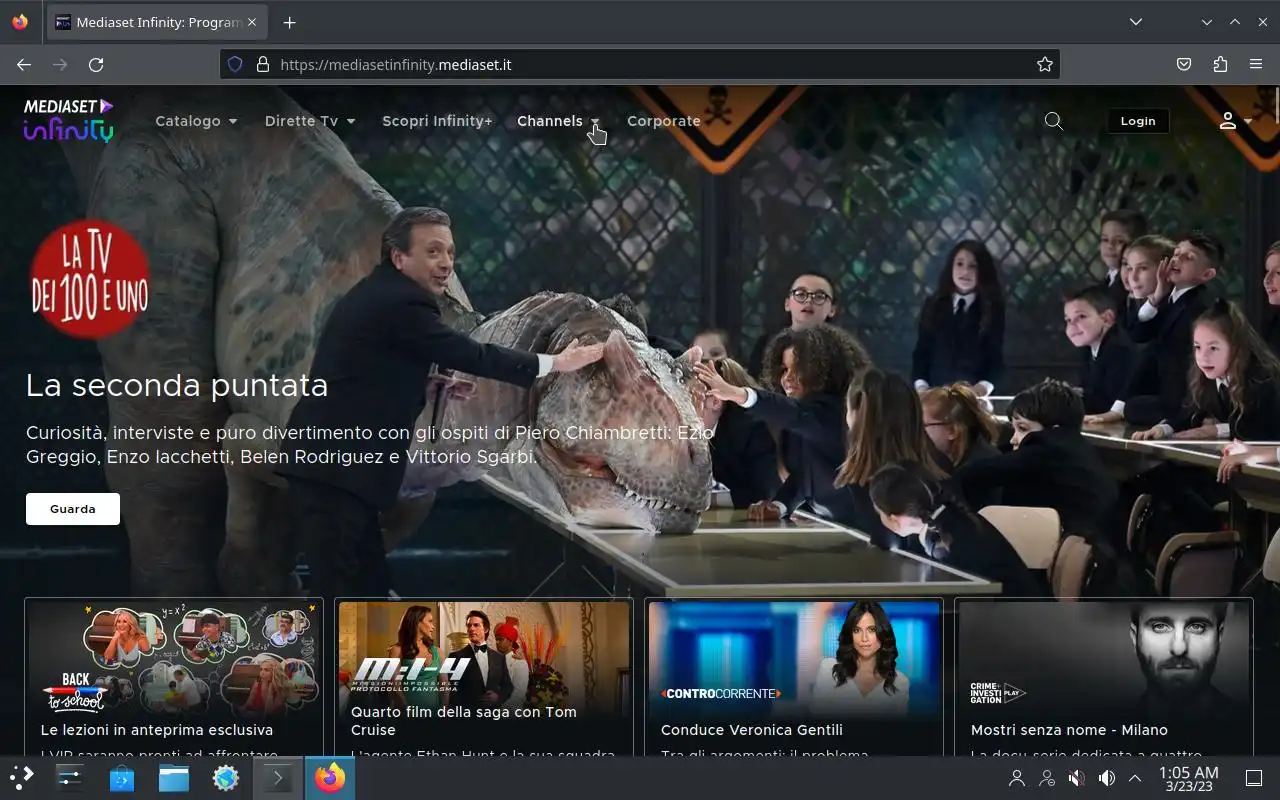The height and width of the screenshot is (800, 1280).
Task: Save page to Pocket icon
Action: click(x=1184, y=64)
